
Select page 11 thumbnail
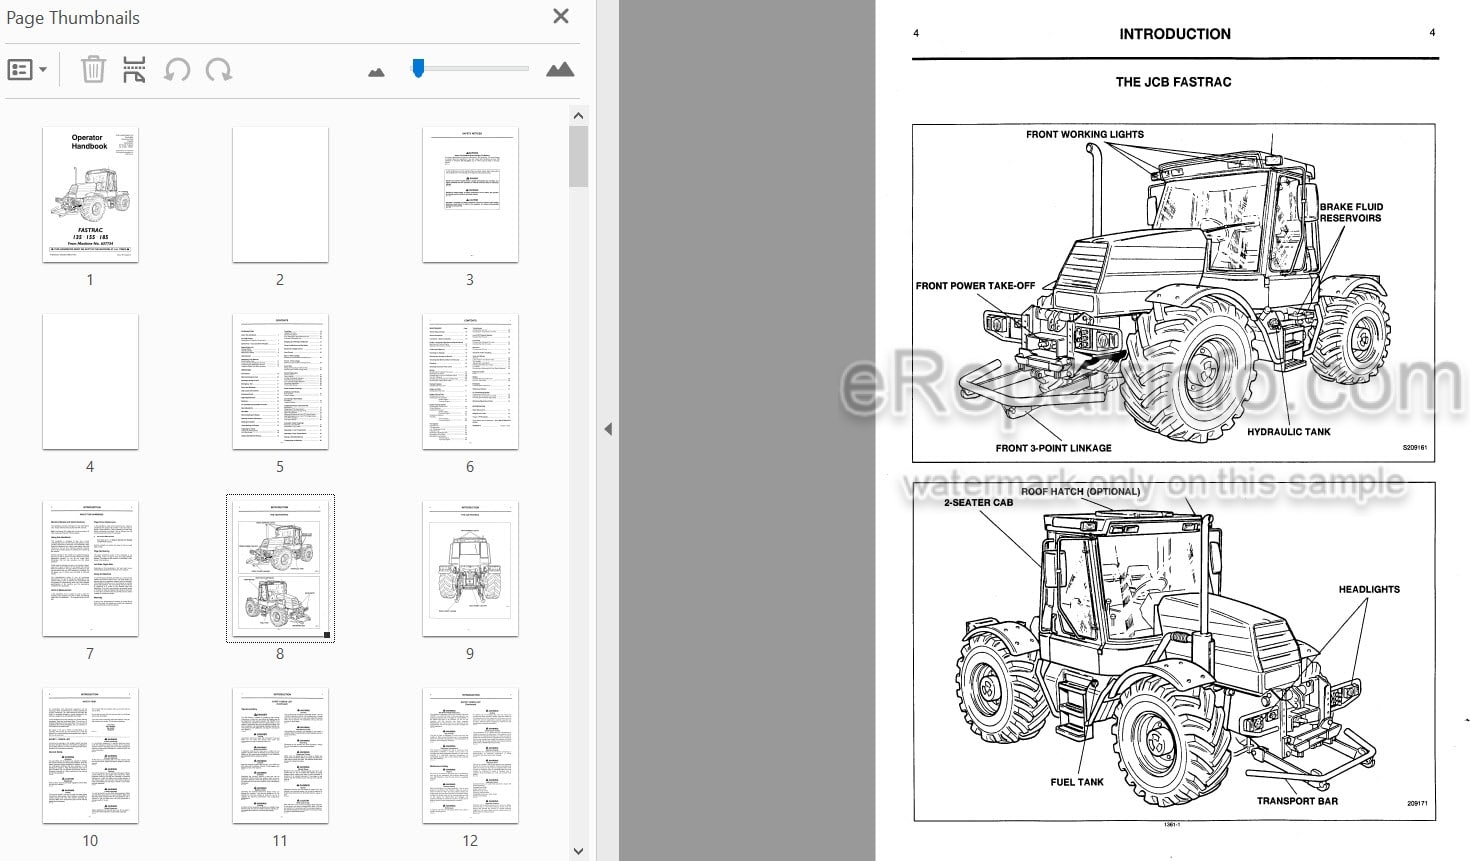(280, 755)
